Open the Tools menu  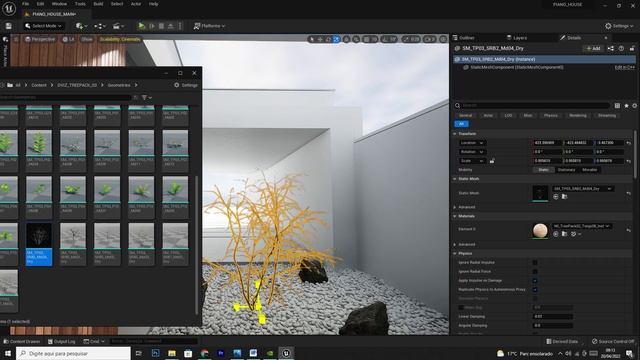click(x=80, y=4)
